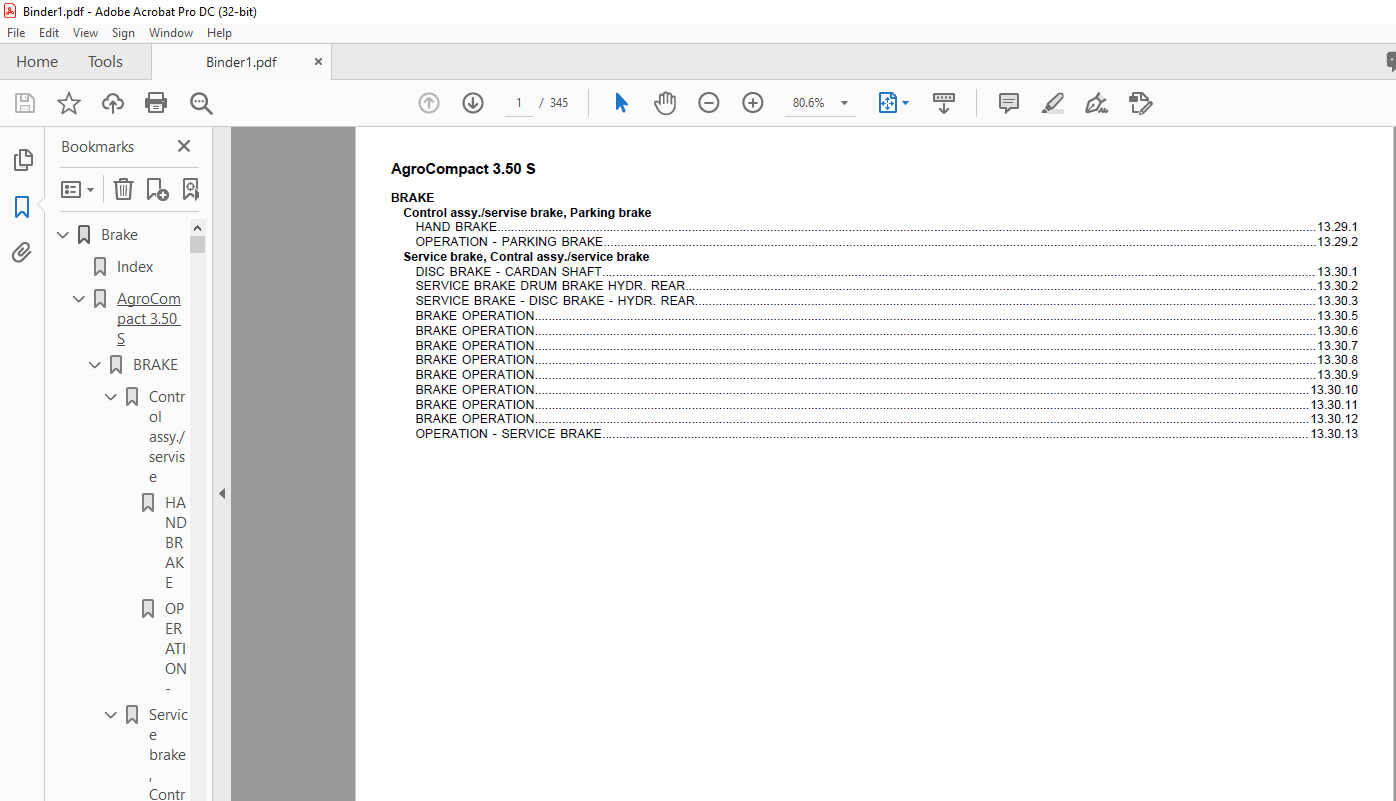The height and width of the screenshot is (801, 1396).
Task: Zoom out with minus button
Action: point(709,103)
